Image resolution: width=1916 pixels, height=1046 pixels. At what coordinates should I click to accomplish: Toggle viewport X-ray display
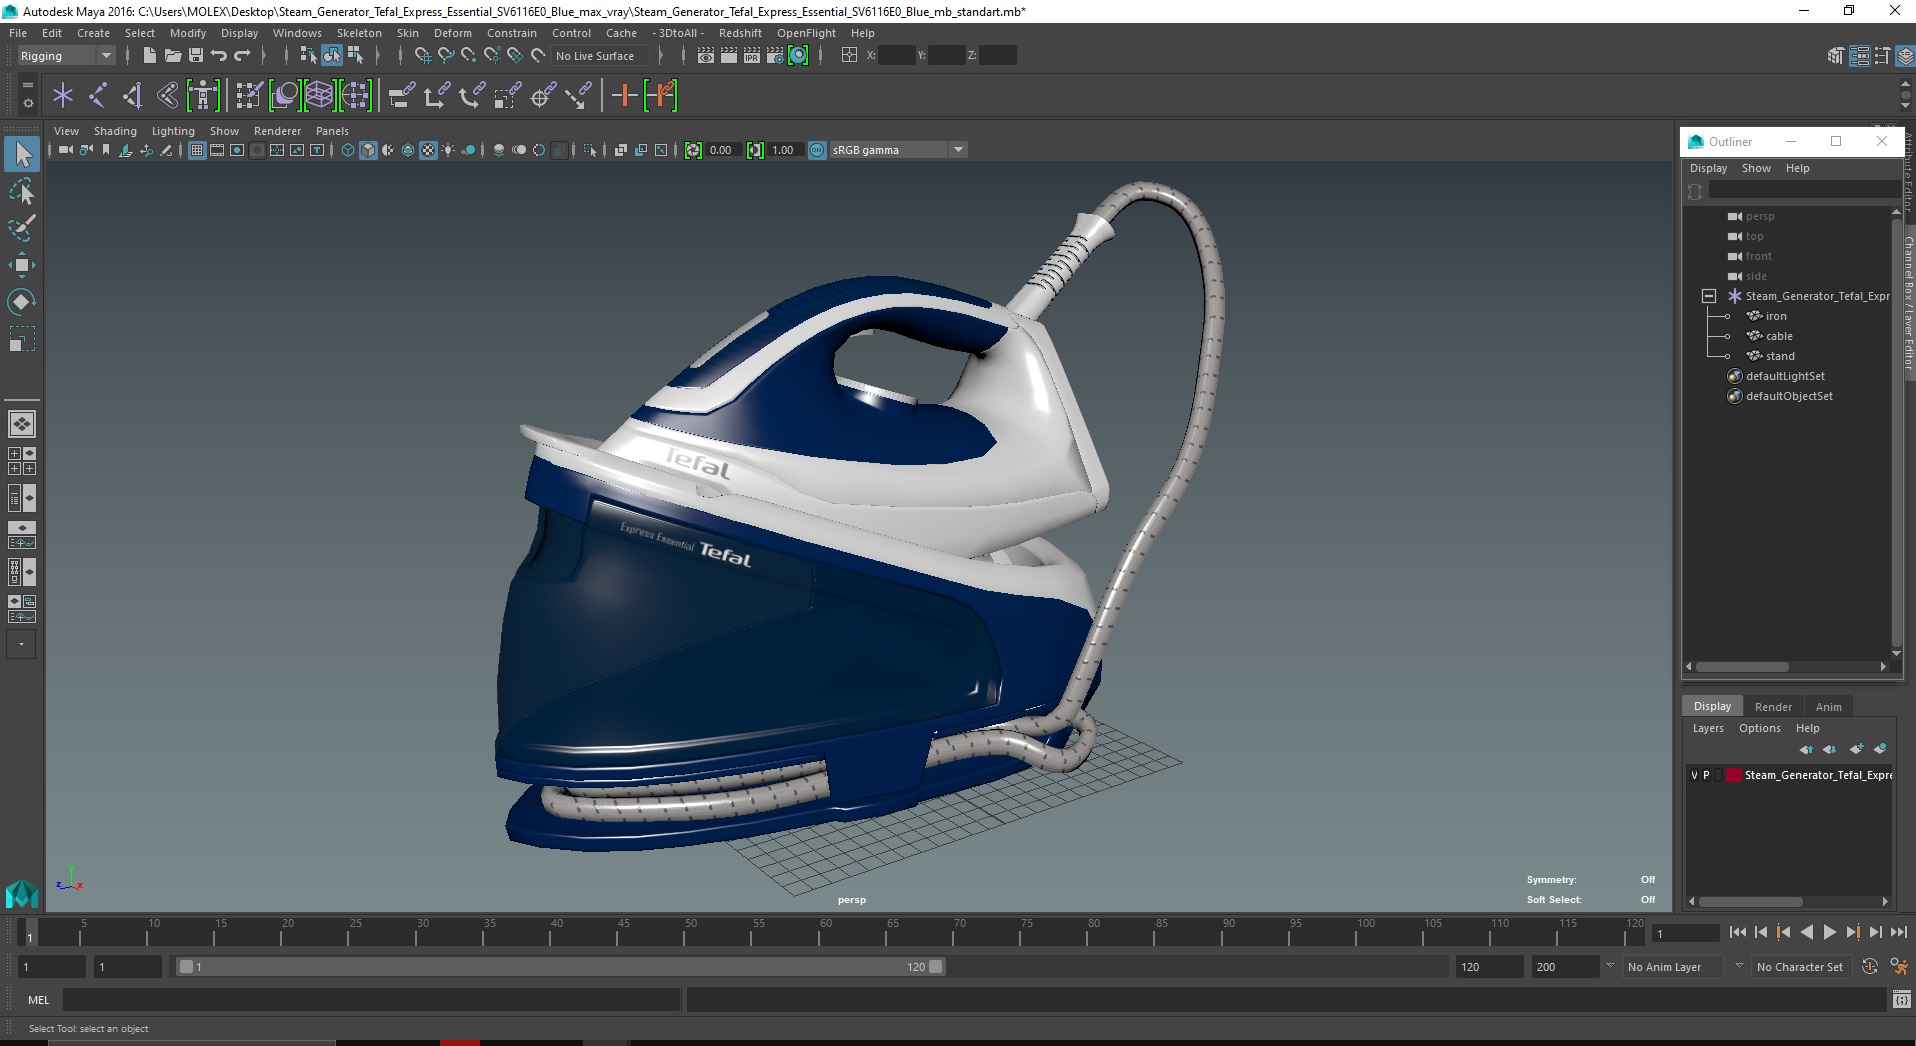620,150
